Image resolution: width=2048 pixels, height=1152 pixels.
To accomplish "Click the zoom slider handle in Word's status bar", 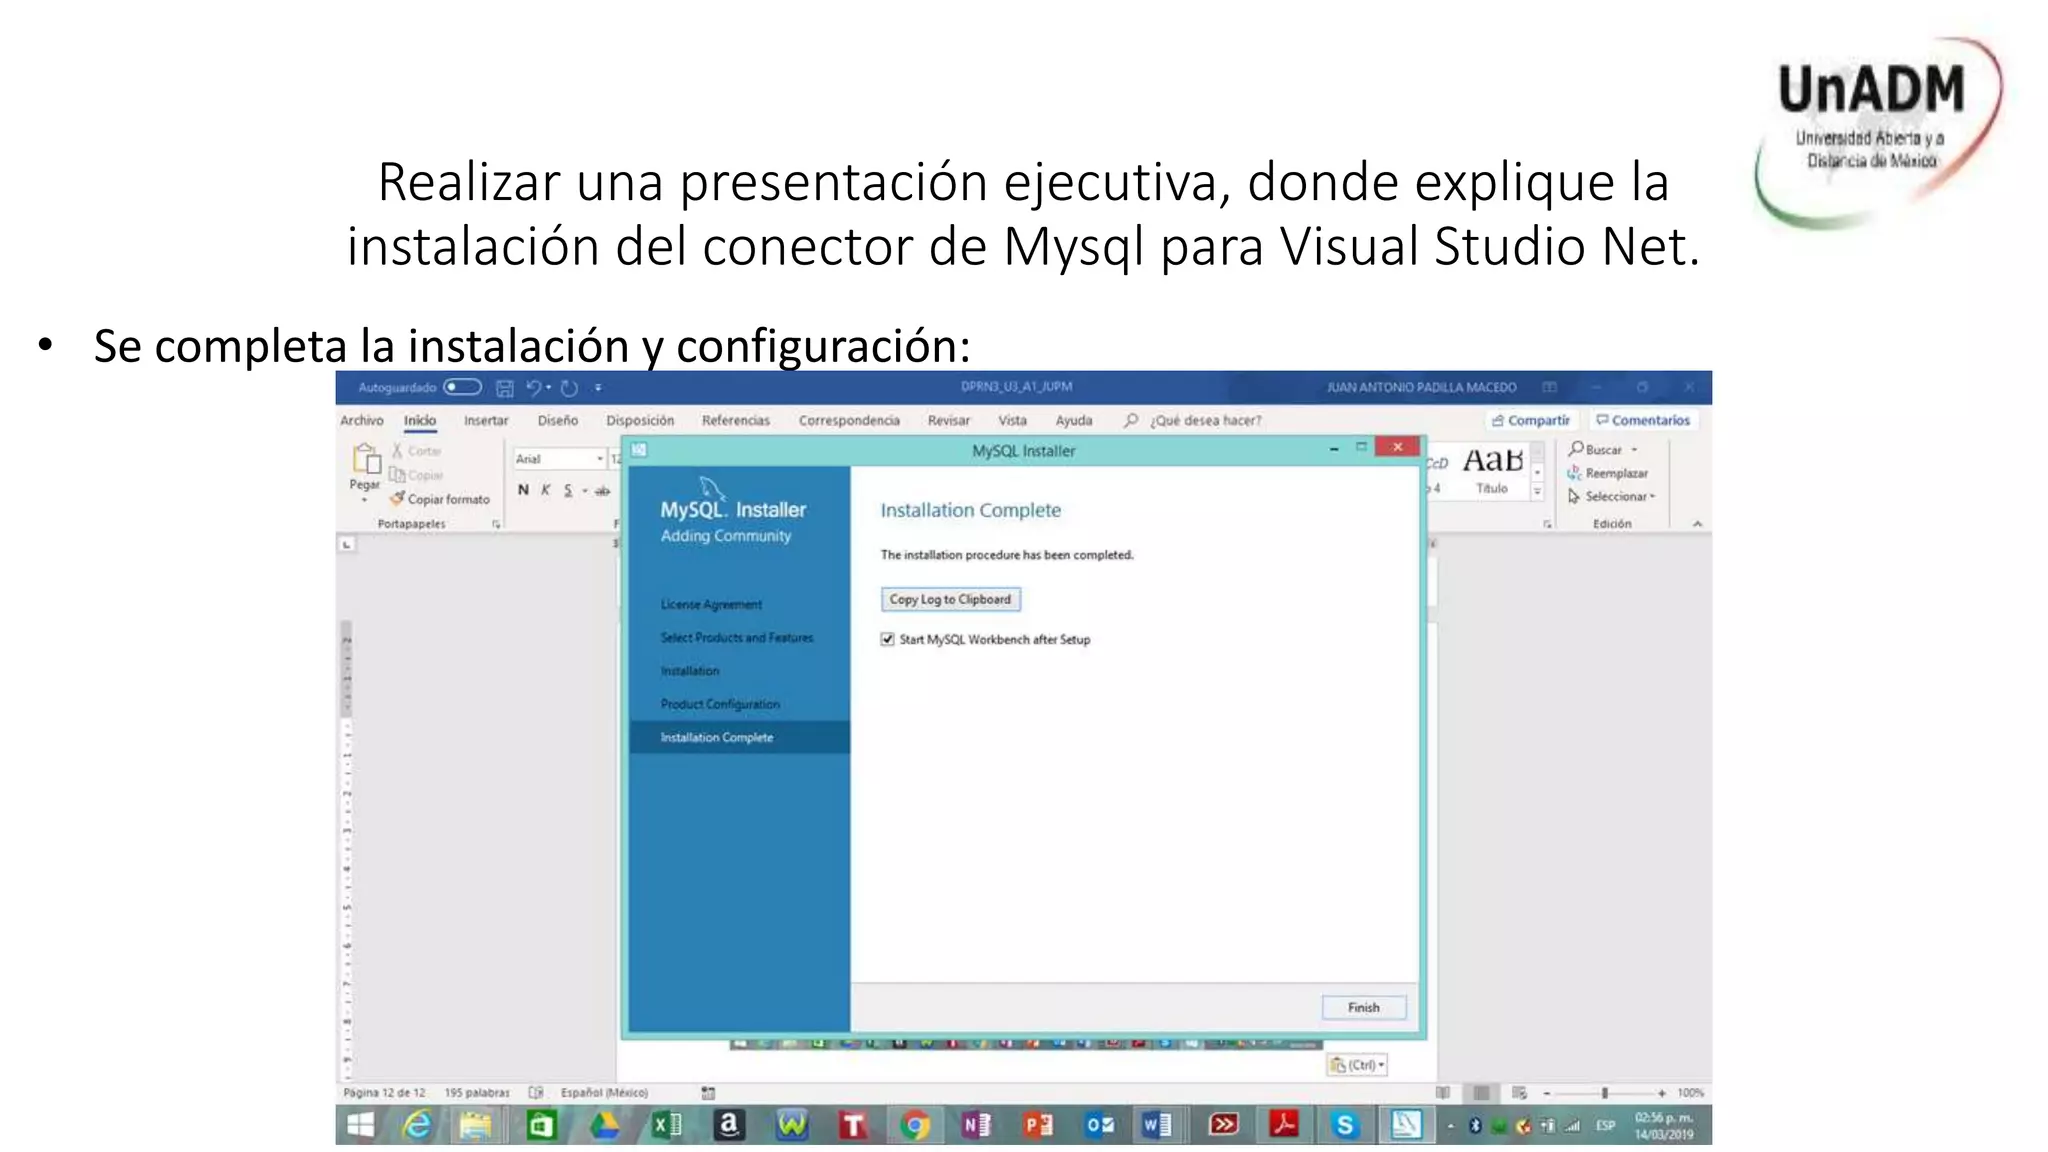I will [x=1605, y=1093].
